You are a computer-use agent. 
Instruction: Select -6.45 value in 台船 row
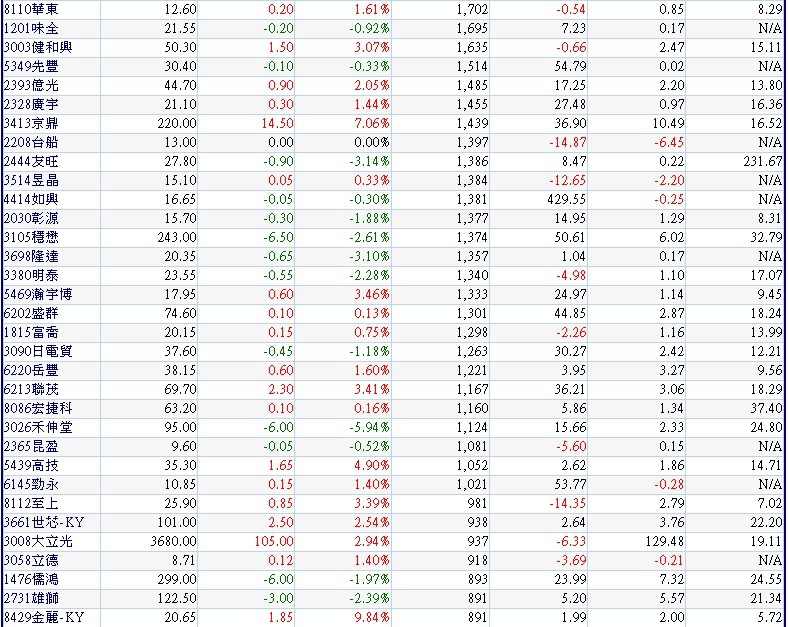pos(669,142)
